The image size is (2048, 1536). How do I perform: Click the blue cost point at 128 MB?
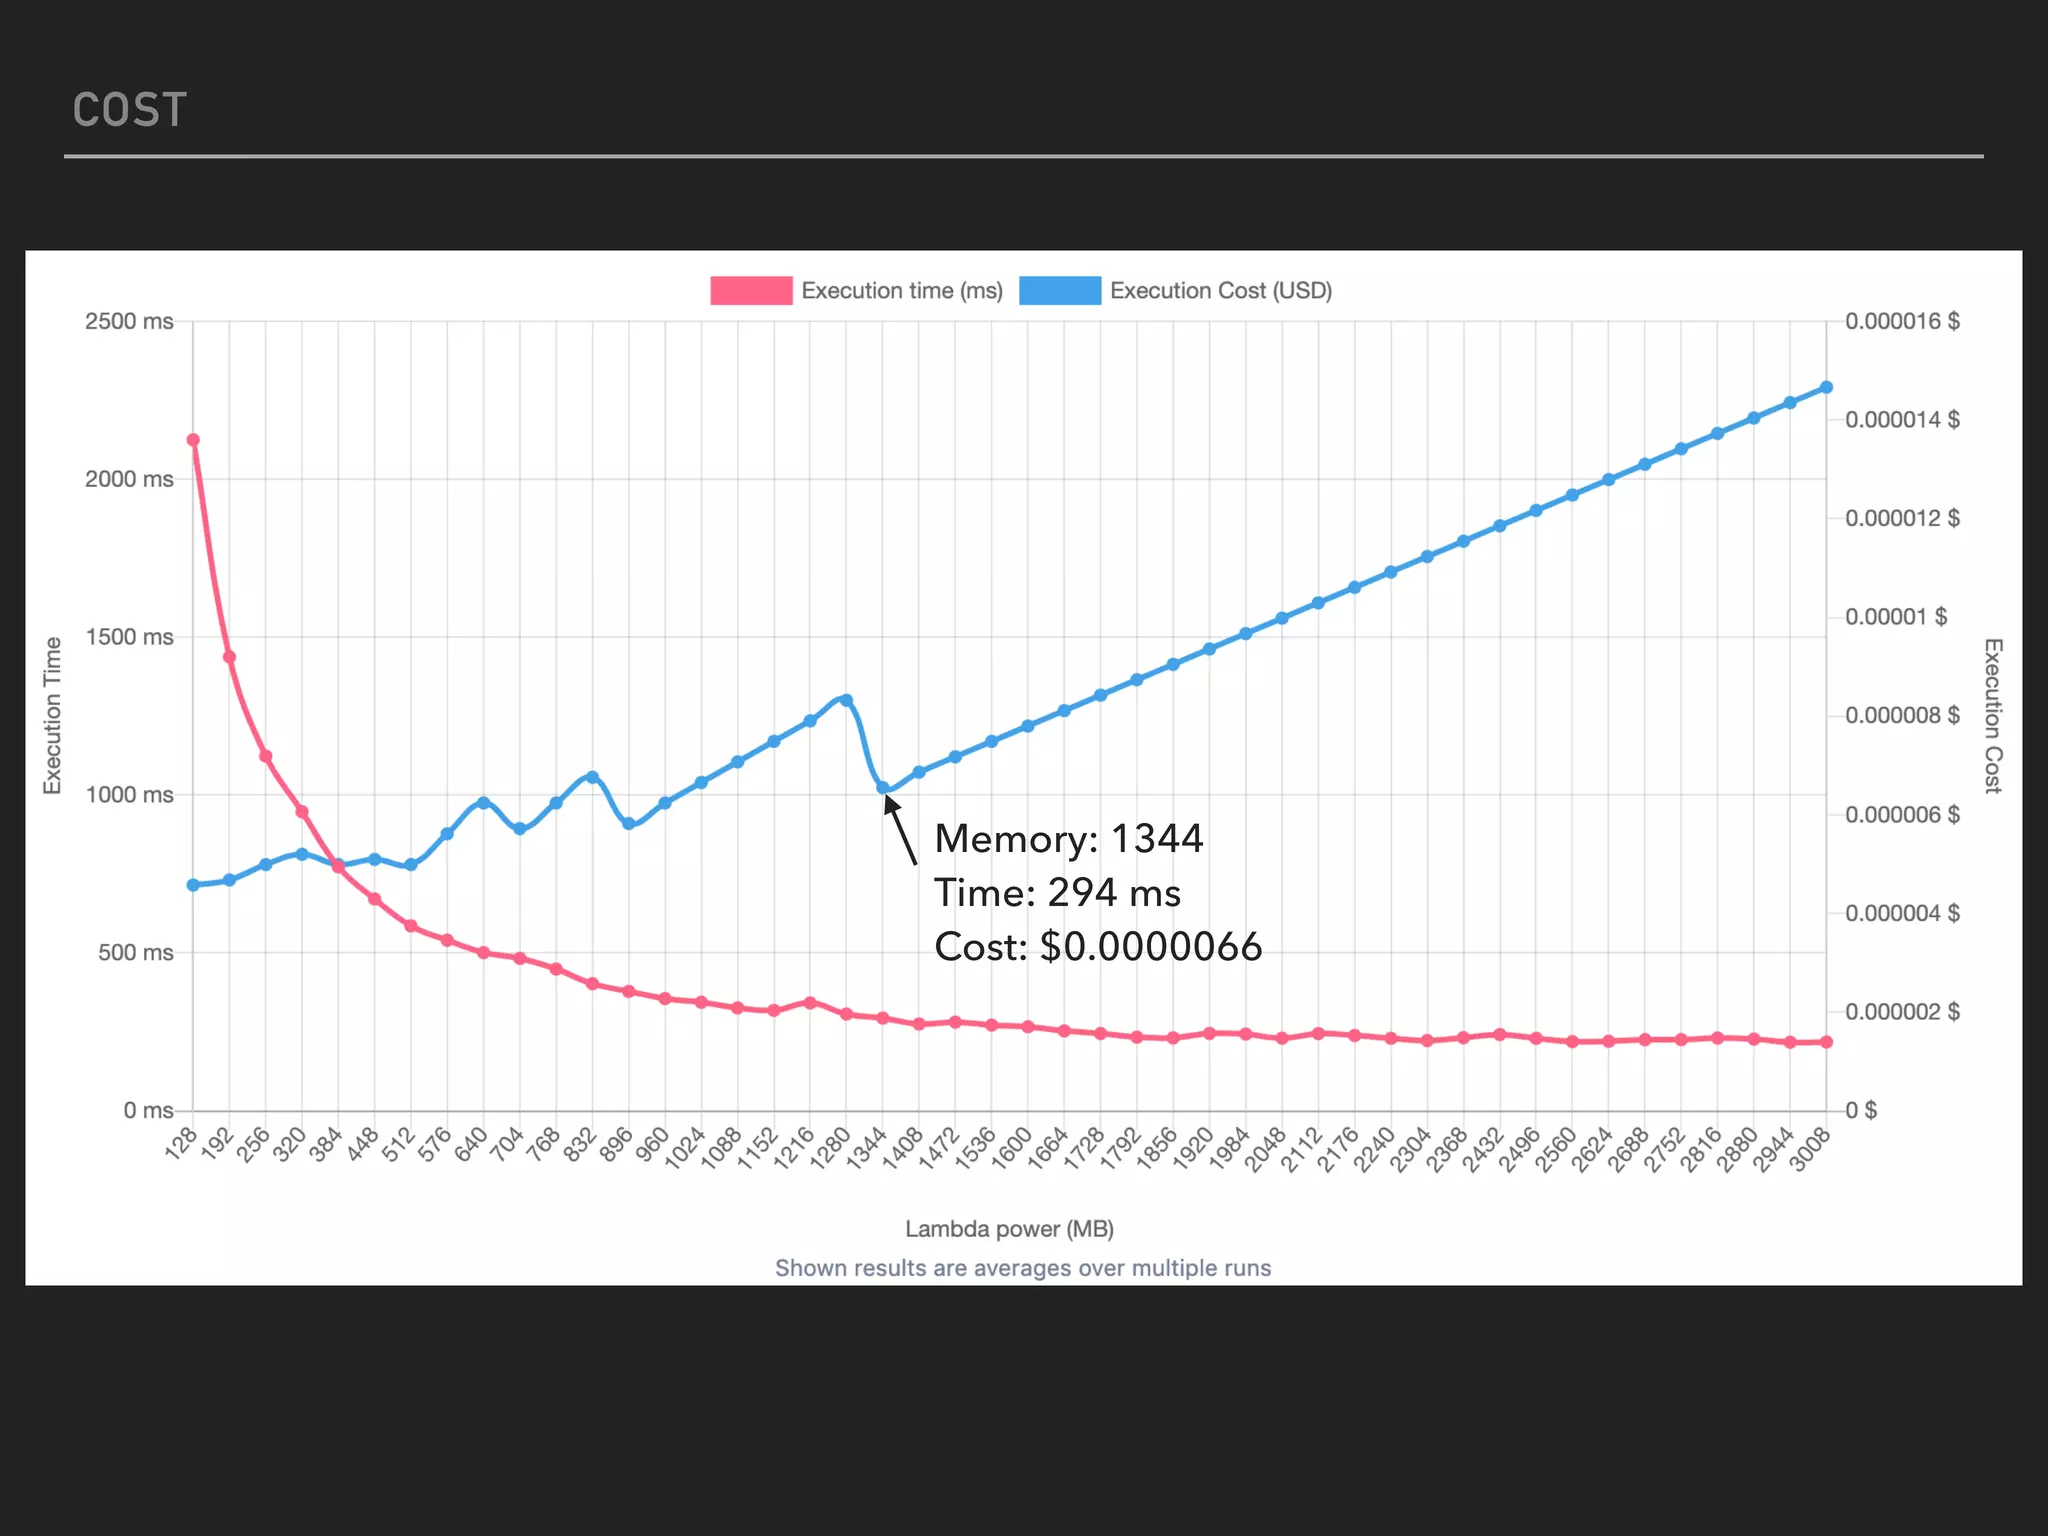click(x=193, y=885)
